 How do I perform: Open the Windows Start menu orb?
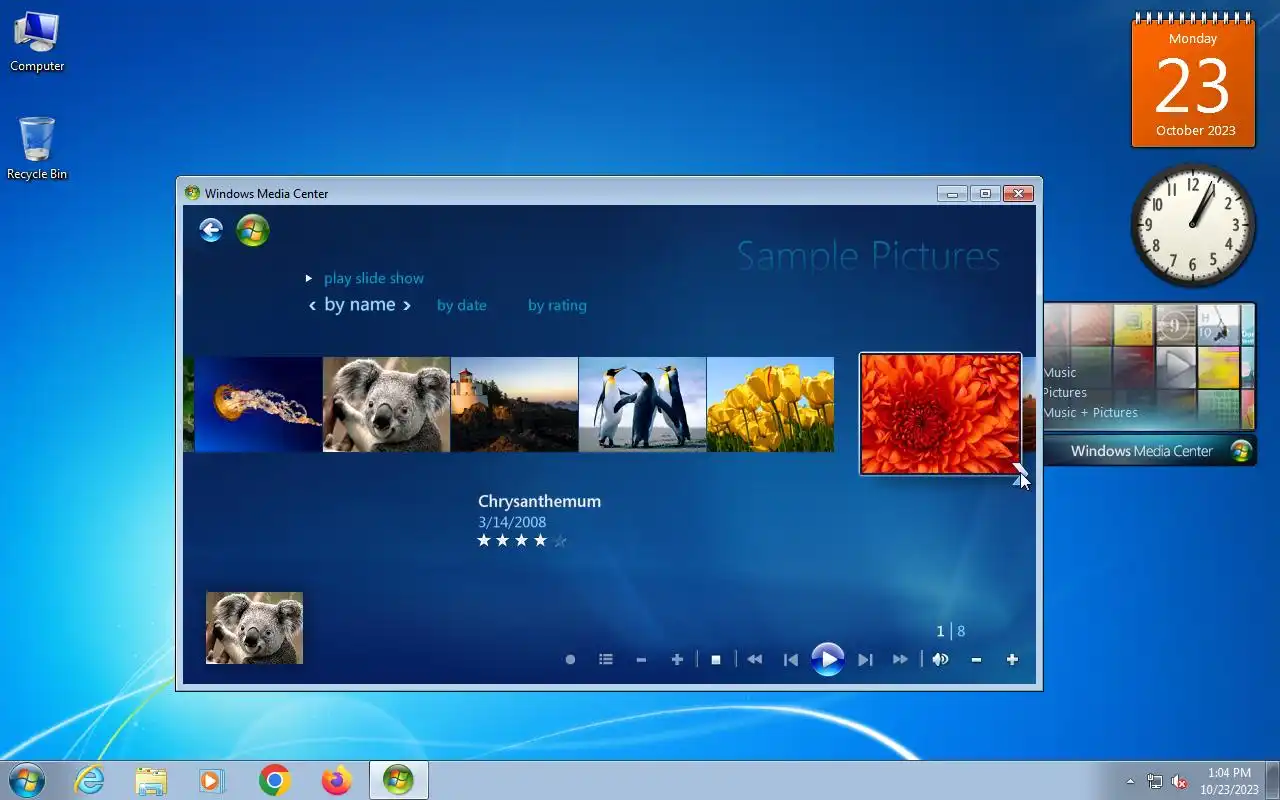[26, 780]
